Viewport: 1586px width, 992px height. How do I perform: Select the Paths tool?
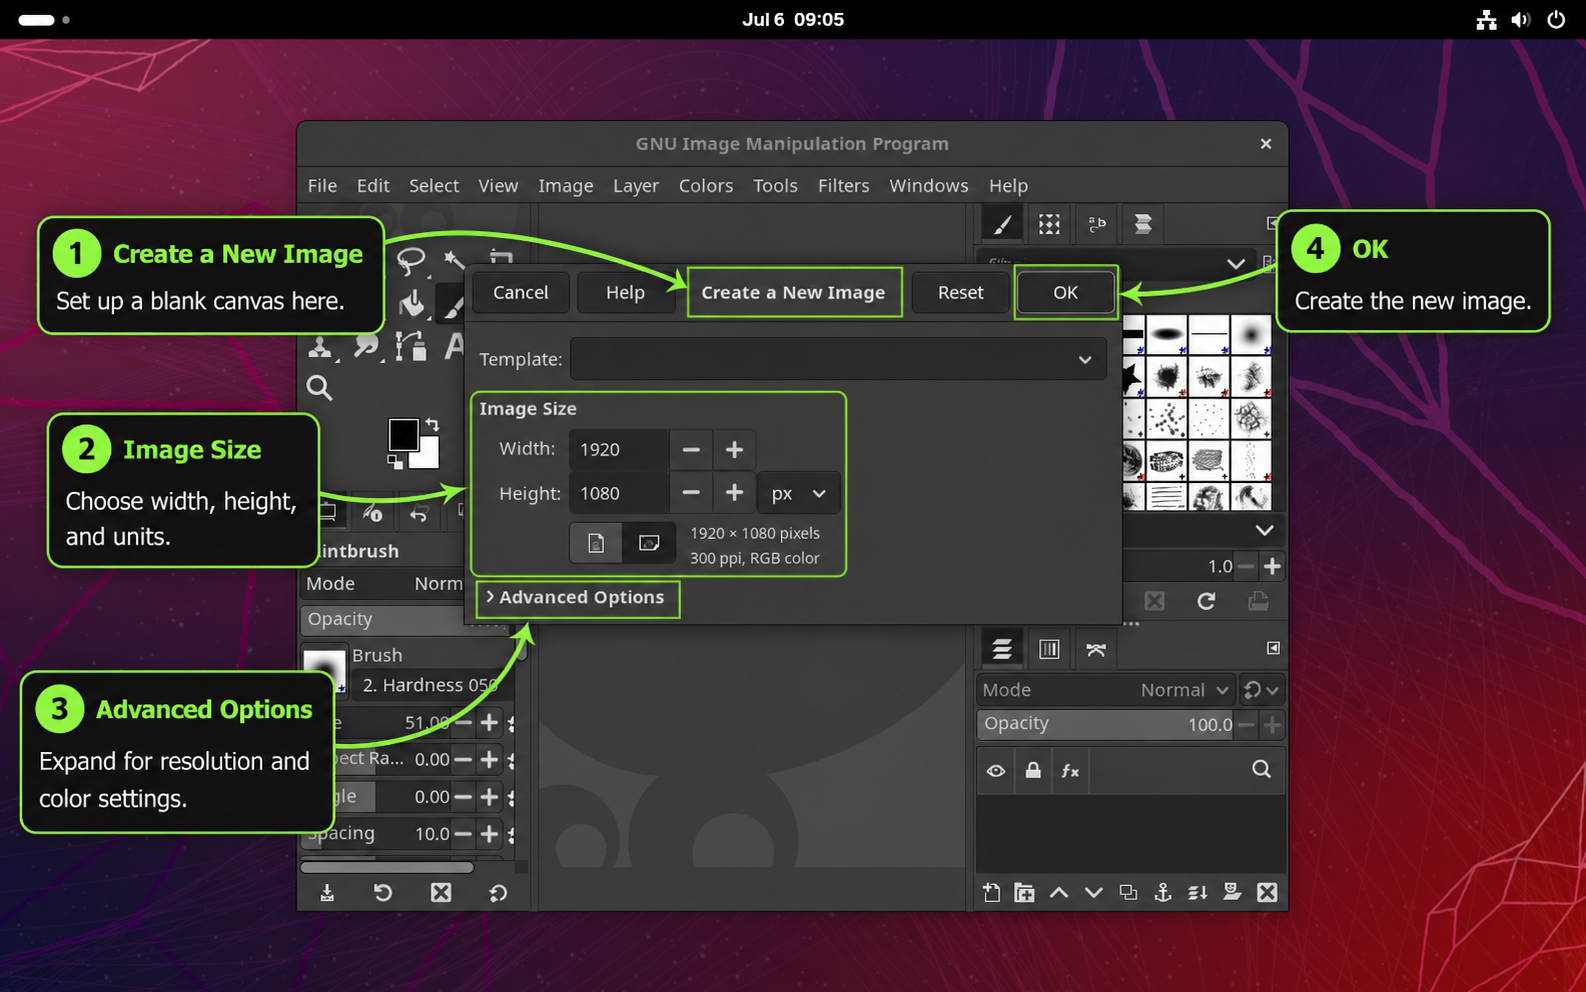pyautogui.click(x=410, y=346)
